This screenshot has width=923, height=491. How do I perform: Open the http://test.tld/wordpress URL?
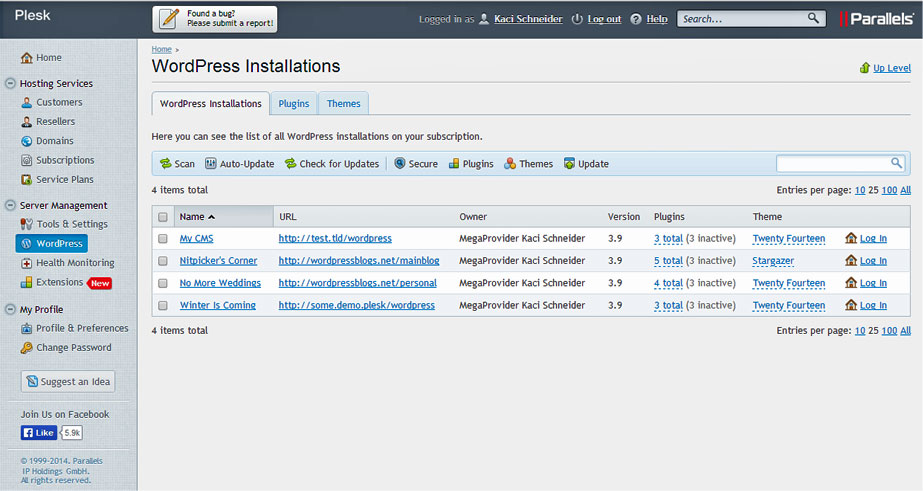tap(335, 238)
